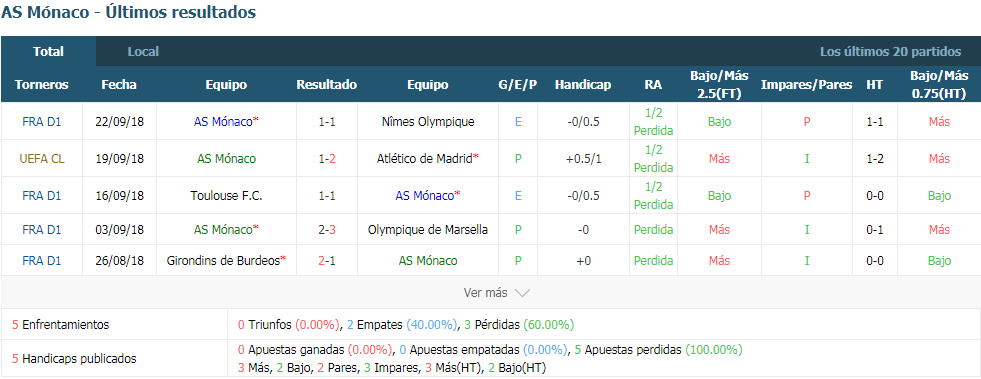
Task: Expand the Ver más chevron
Action: pos(522,293)
